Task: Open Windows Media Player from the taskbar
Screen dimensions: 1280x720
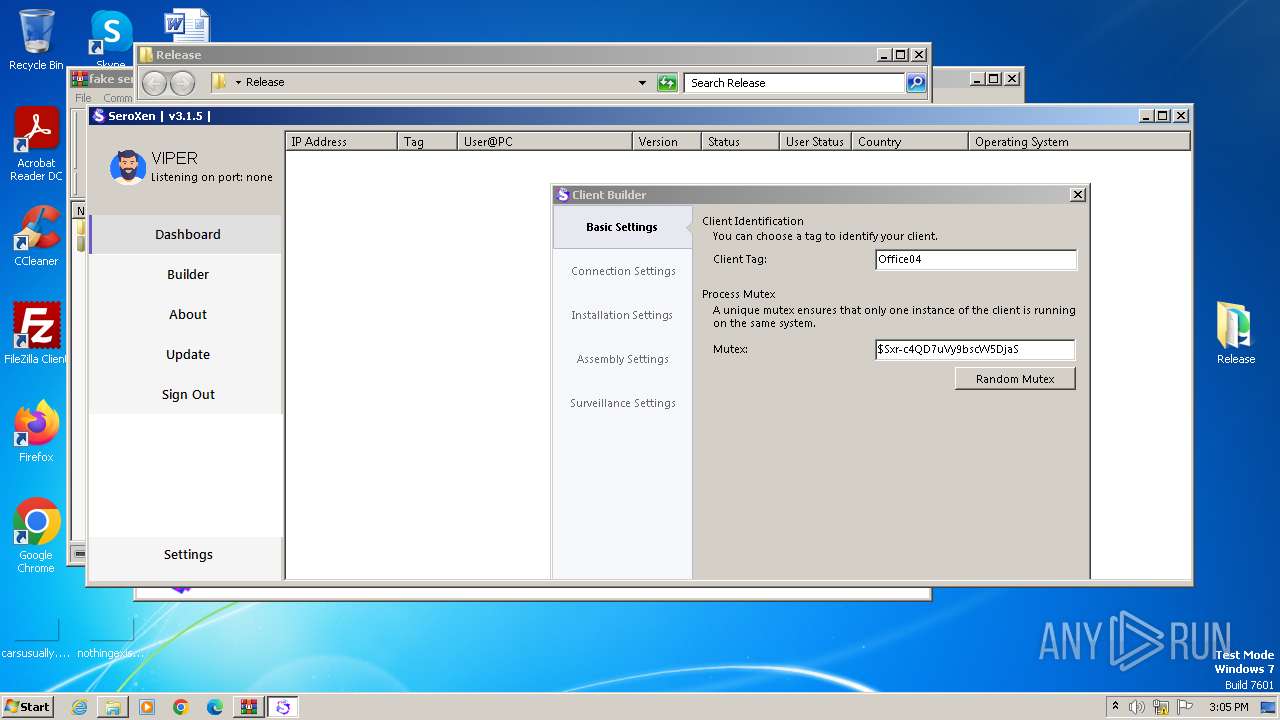Action: (147, 707)
